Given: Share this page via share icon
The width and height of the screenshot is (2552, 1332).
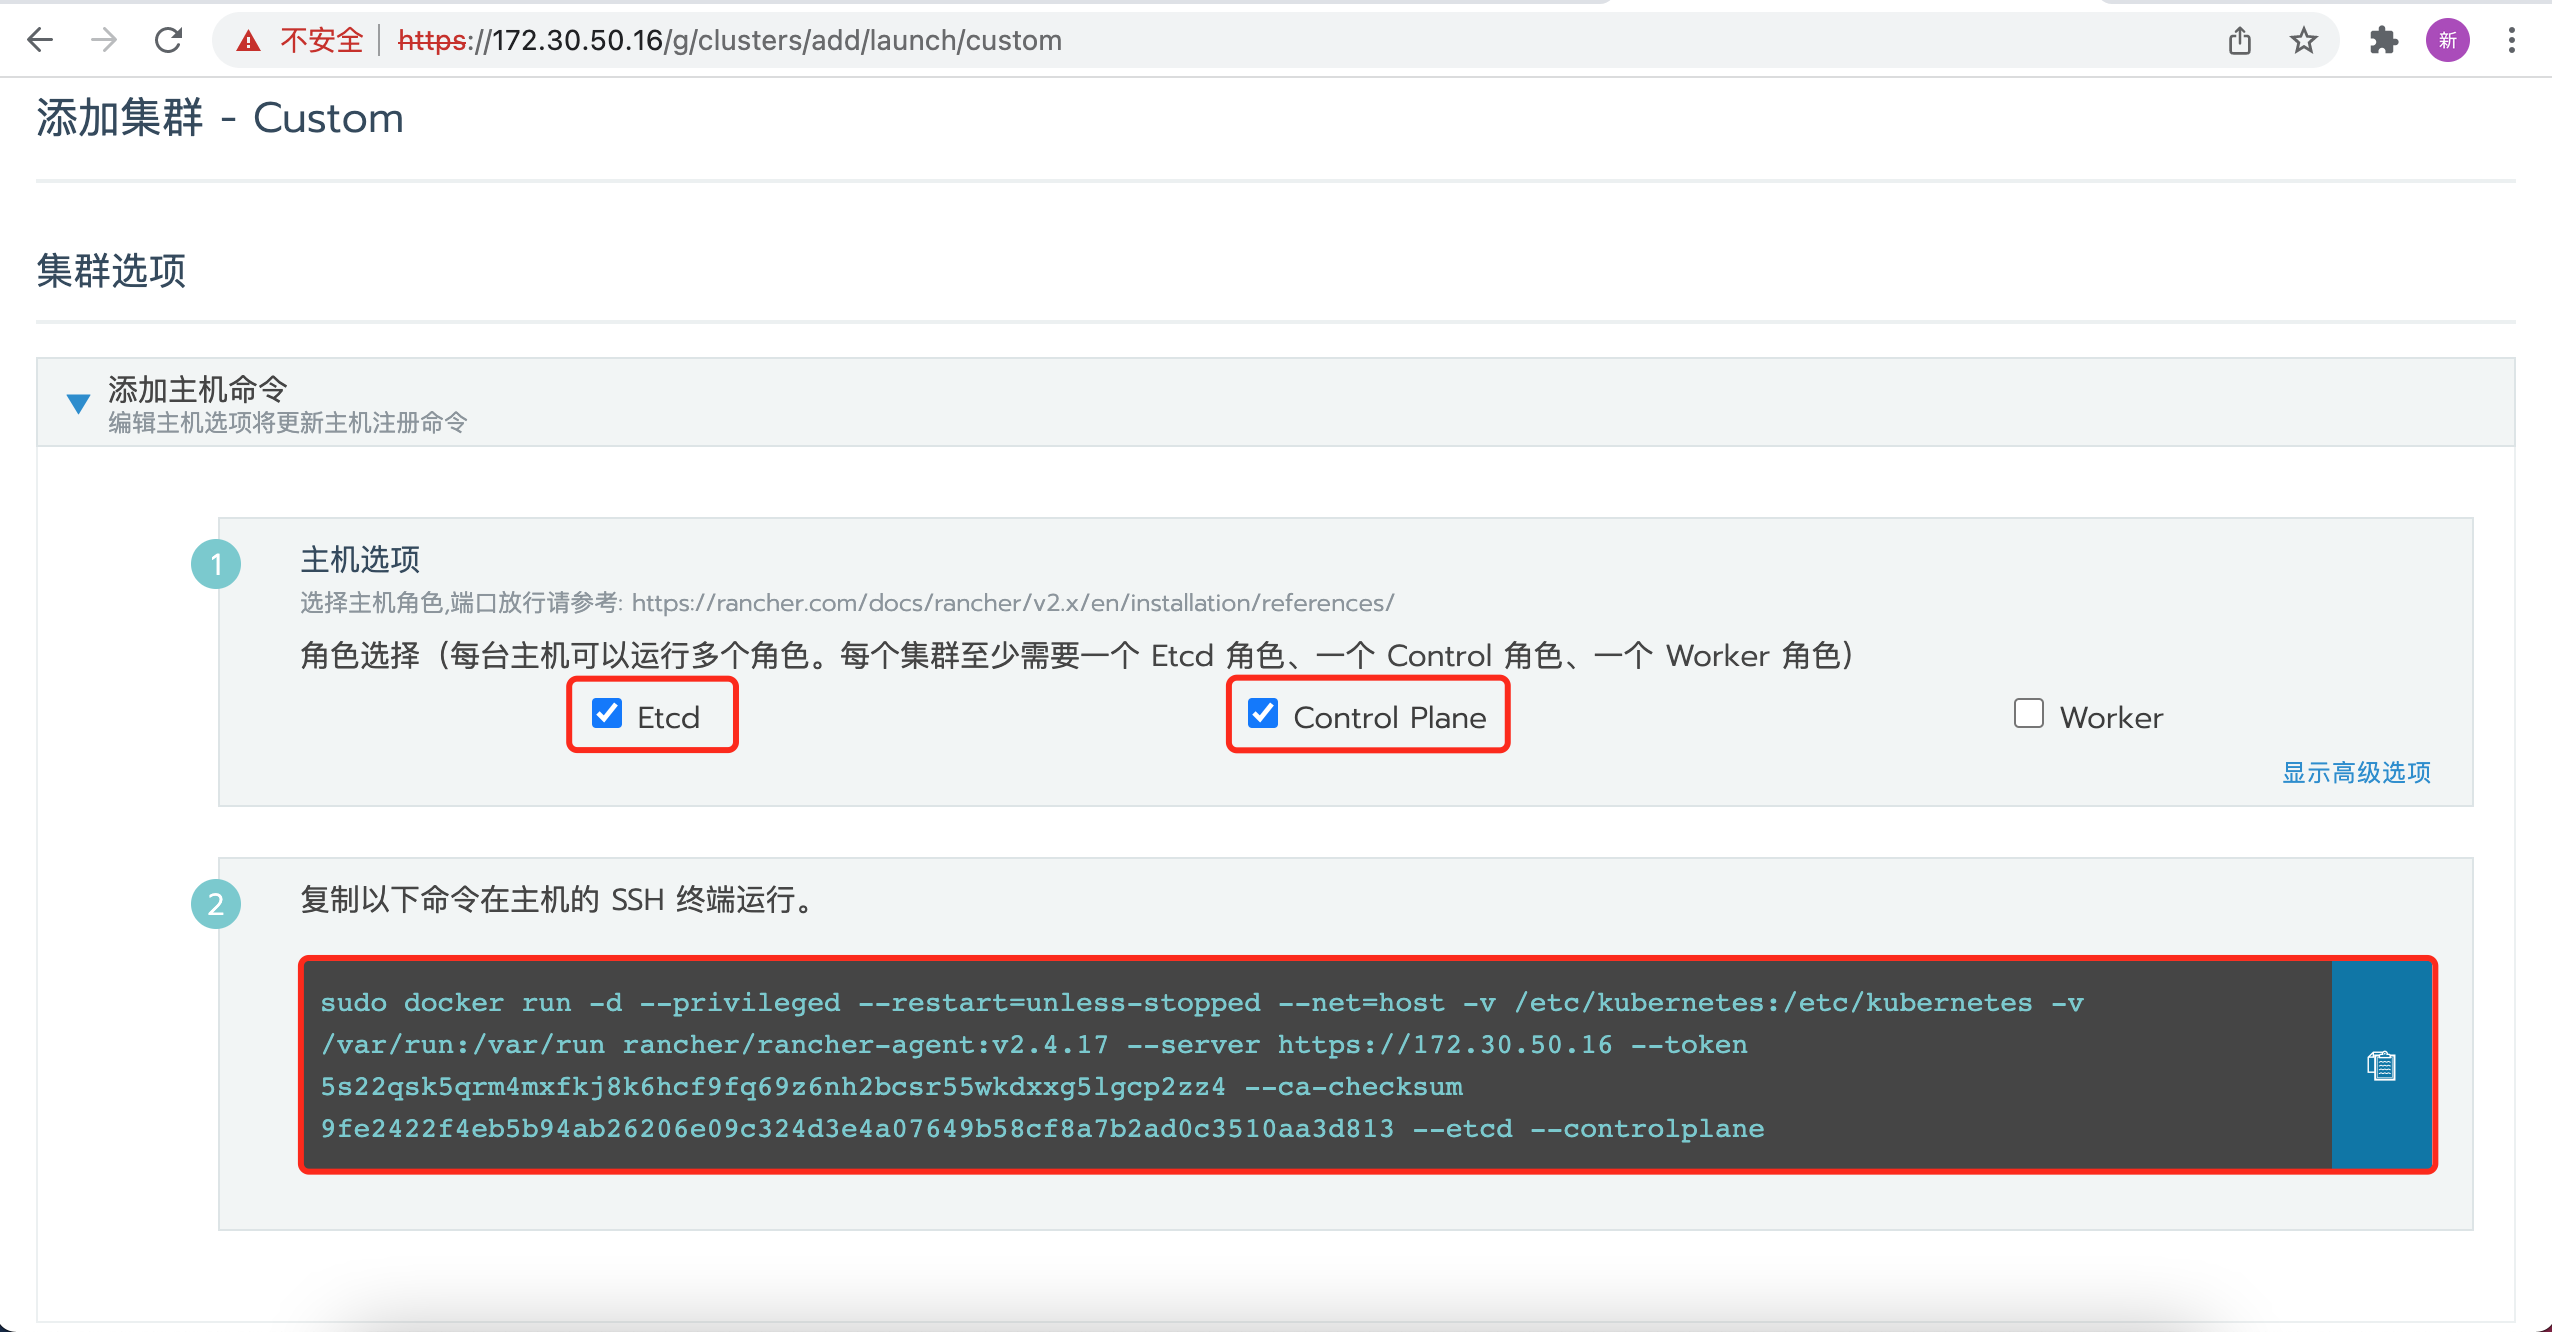Looking at the screenshot, I should point(2240,40).
